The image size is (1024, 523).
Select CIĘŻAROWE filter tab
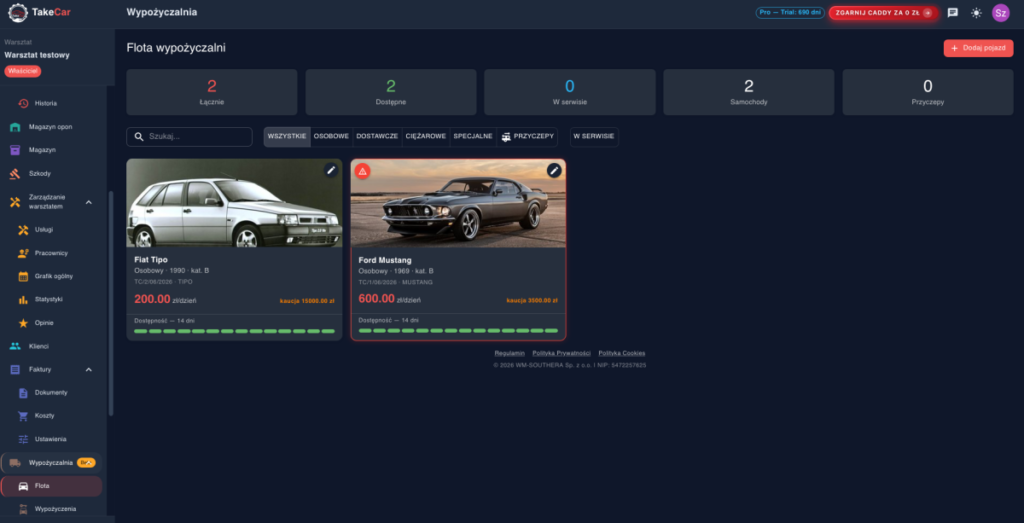point(426,136)
